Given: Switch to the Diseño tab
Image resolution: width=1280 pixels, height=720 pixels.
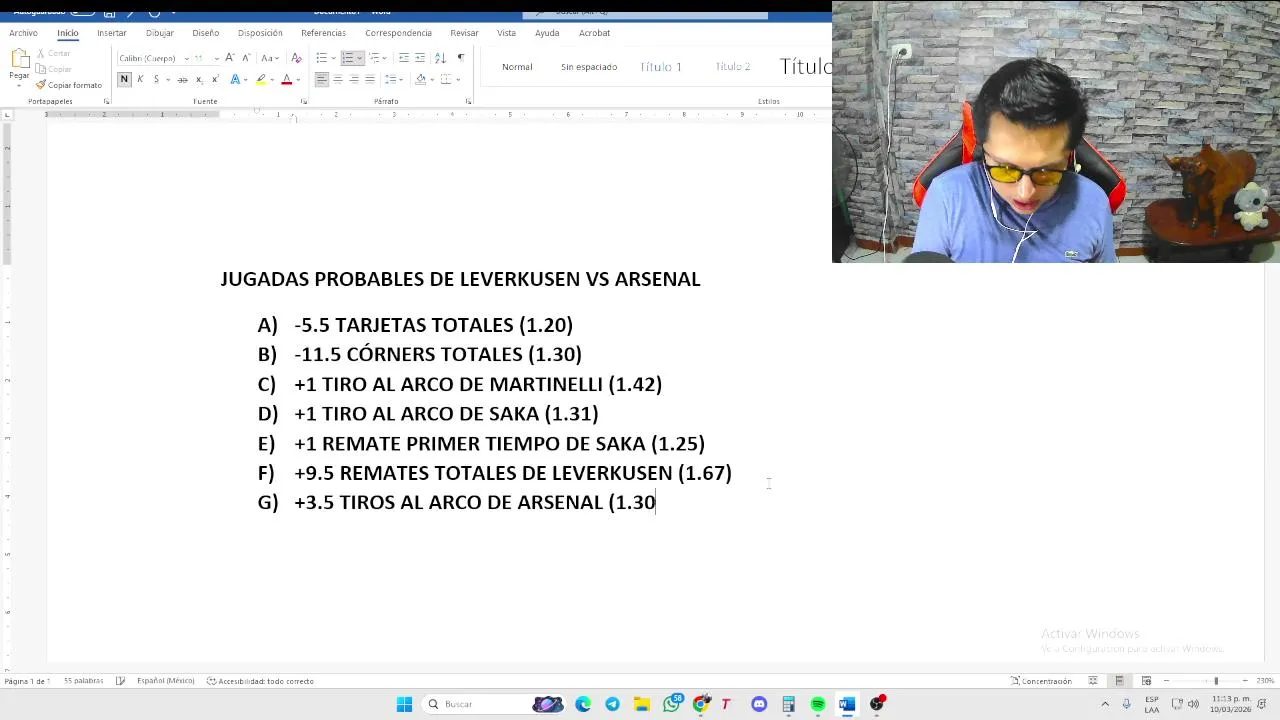Looking at the screenshot, I should click(x=205, y=33).
